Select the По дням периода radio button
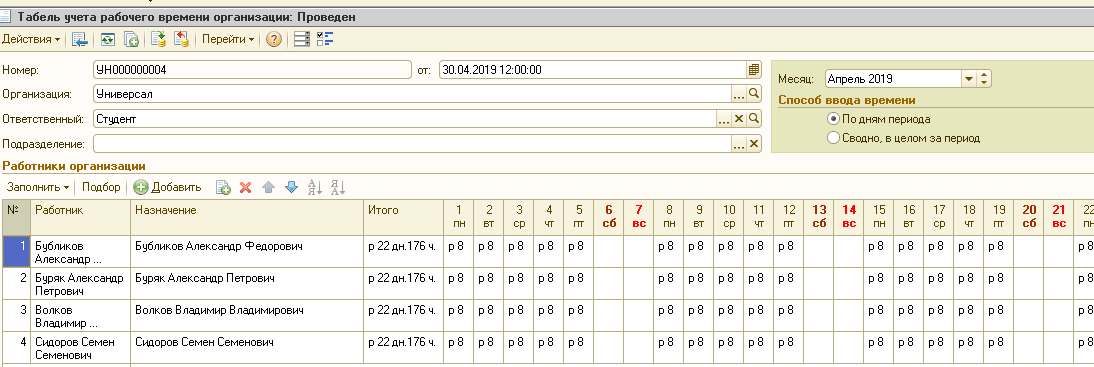 tap(832, 119)
